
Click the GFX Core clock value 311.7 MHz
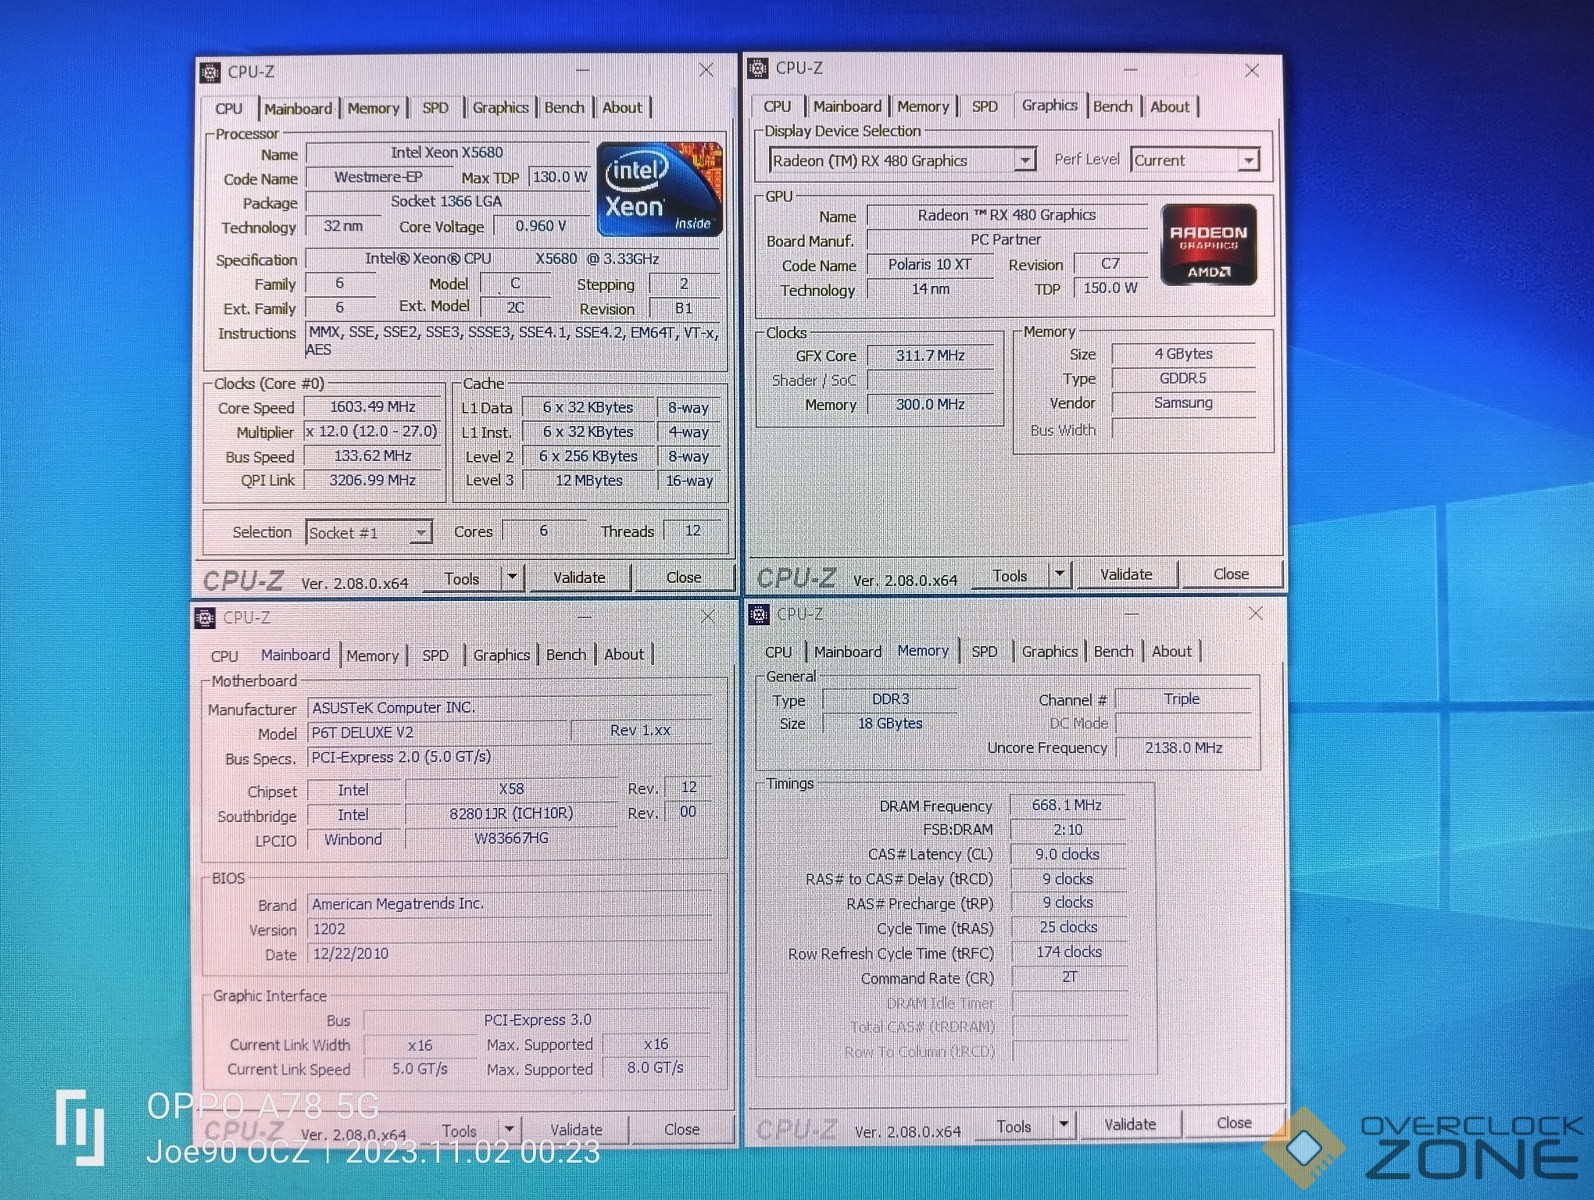coord(931,355)
